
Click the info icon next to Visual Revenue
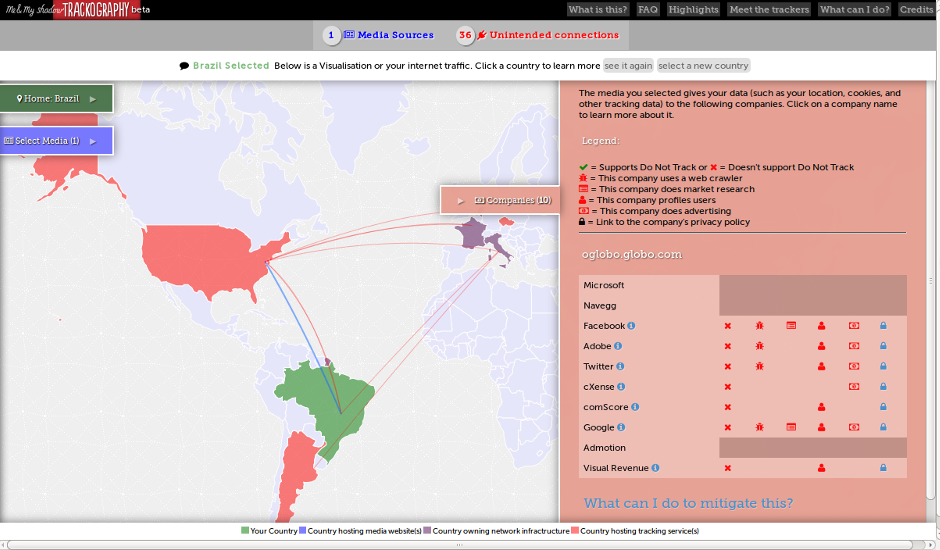(x=655, y=468)
